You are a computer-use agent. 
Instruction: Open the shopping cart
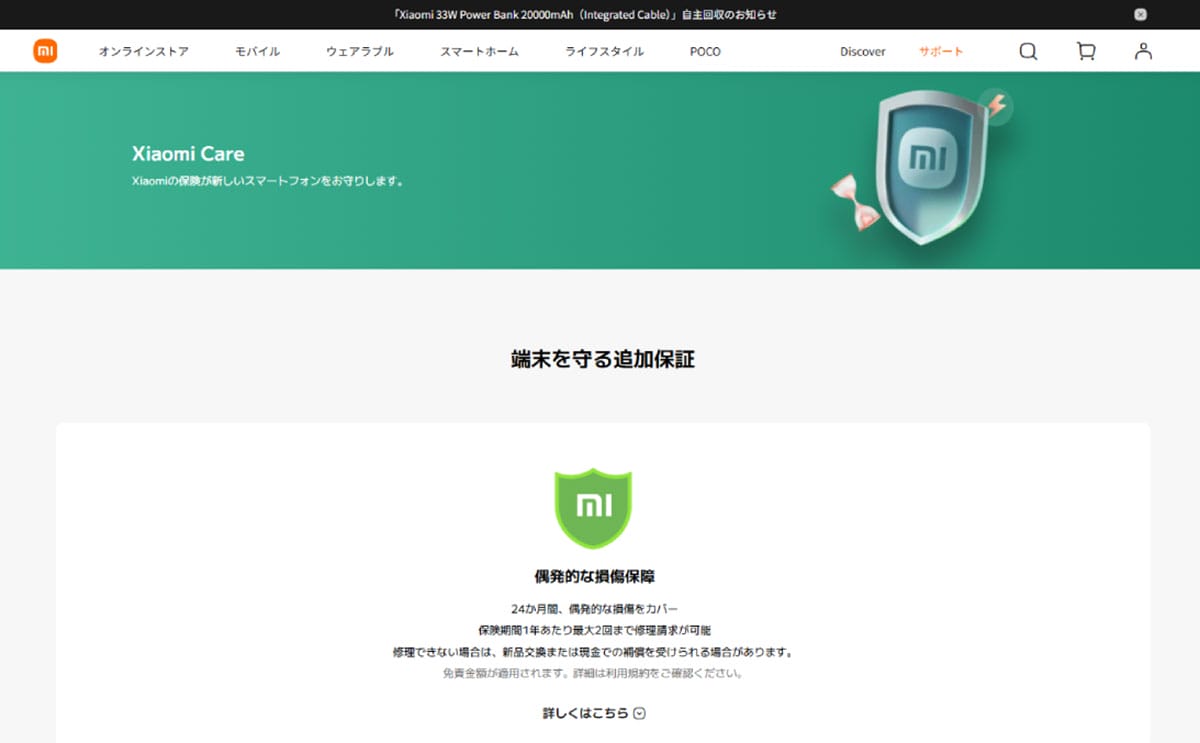(x=1085, y=51)
